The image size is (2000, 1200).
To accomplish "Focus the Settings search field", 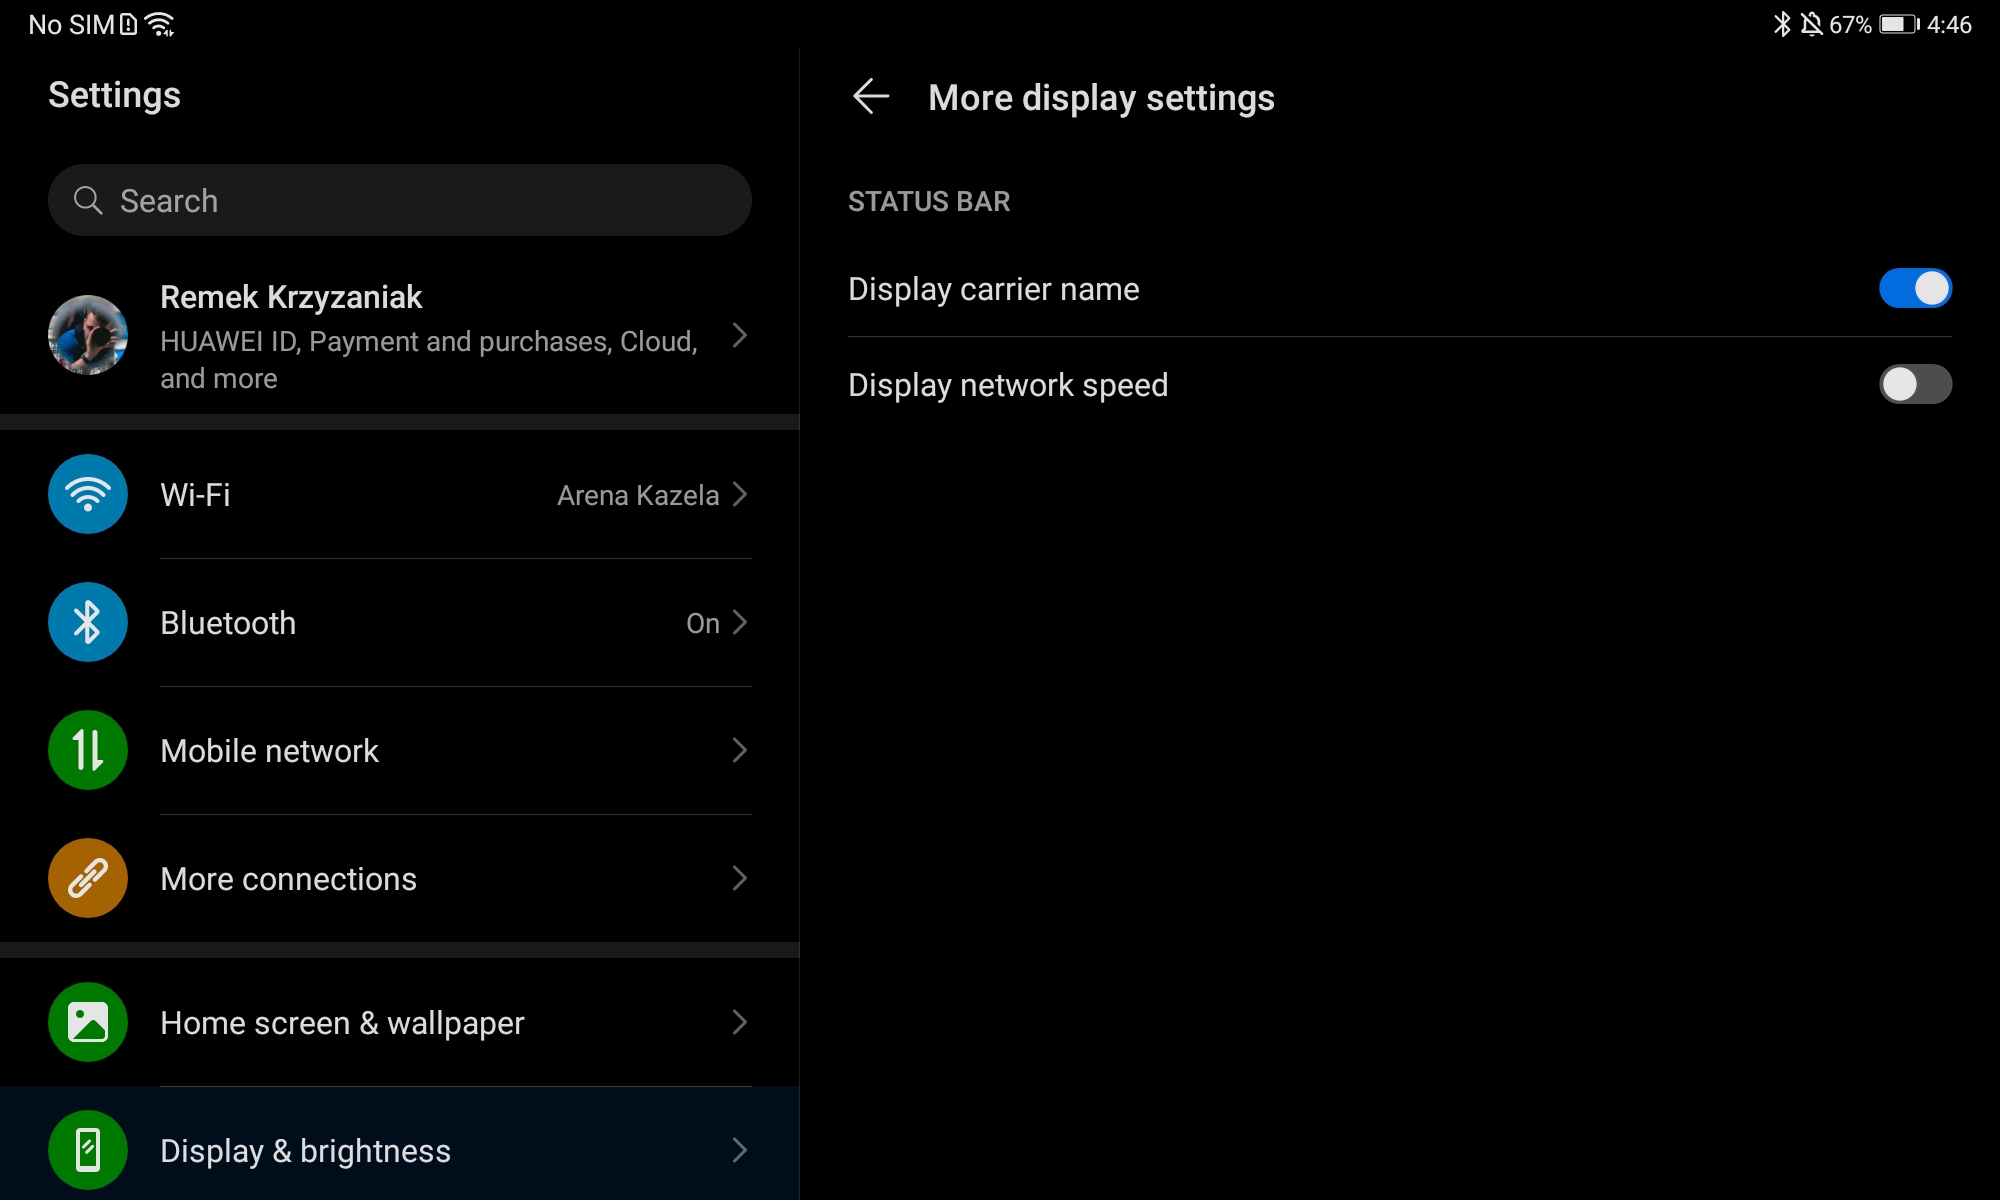I will tap(420, 200).
